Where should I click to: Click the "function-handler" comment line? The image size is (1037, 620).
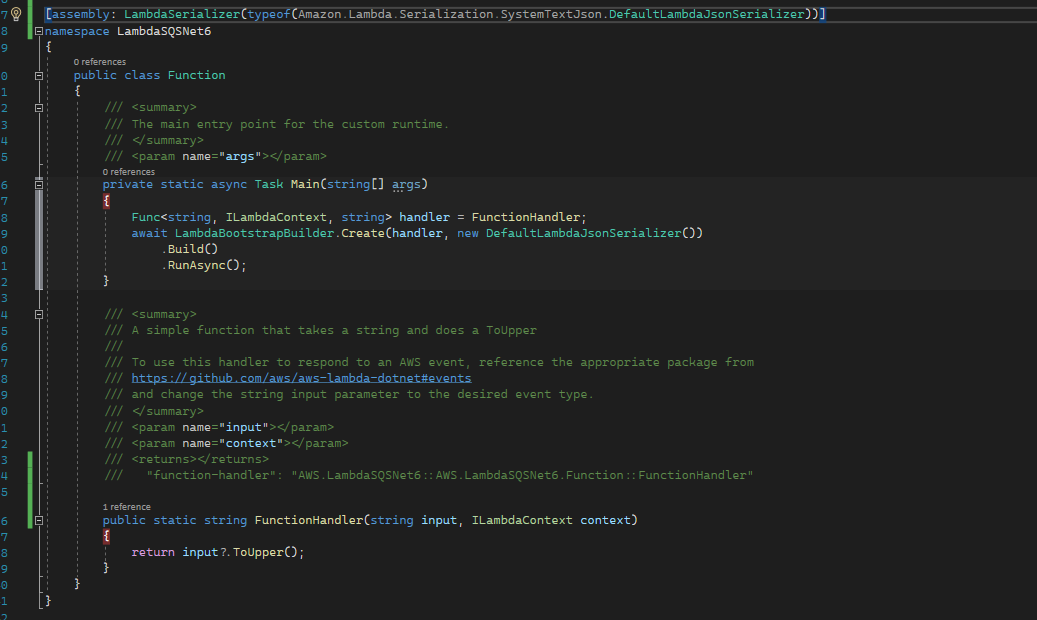(x=429, y=475)
